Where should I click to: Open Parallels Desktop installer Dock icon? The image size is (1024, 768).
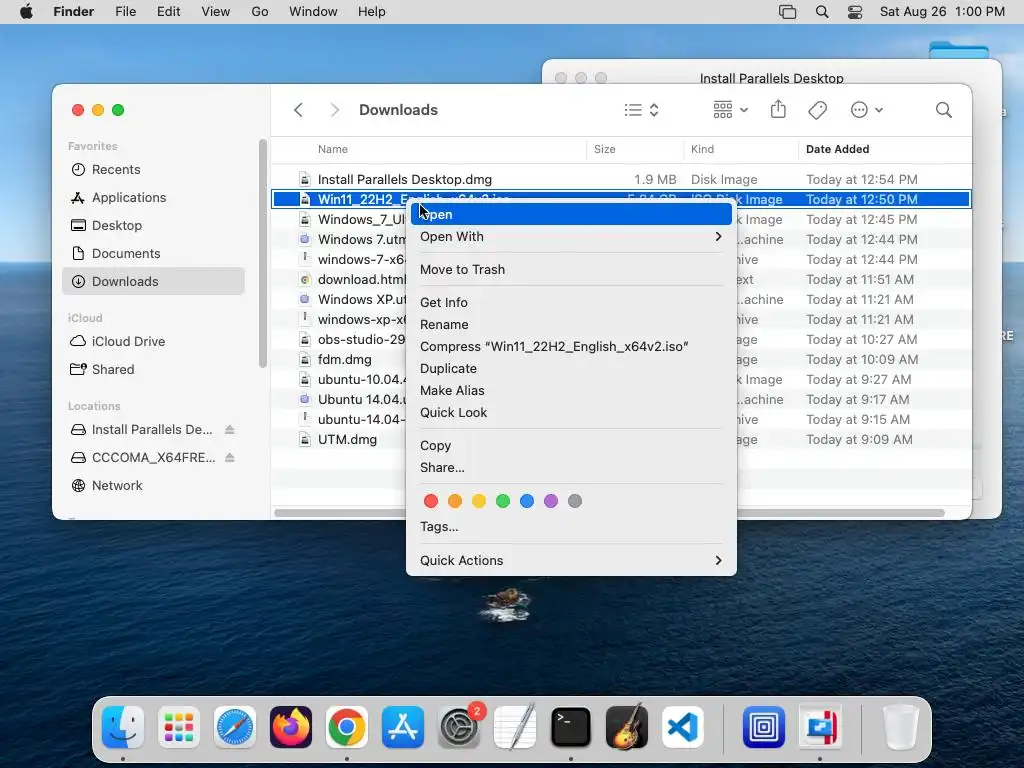pyautogui.click(x=820, y=727)
